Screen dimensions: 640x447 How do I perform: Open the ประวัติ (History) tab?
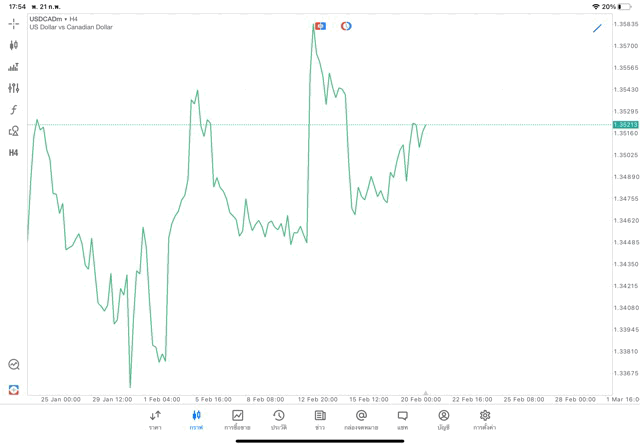click(x=278, y=420)
